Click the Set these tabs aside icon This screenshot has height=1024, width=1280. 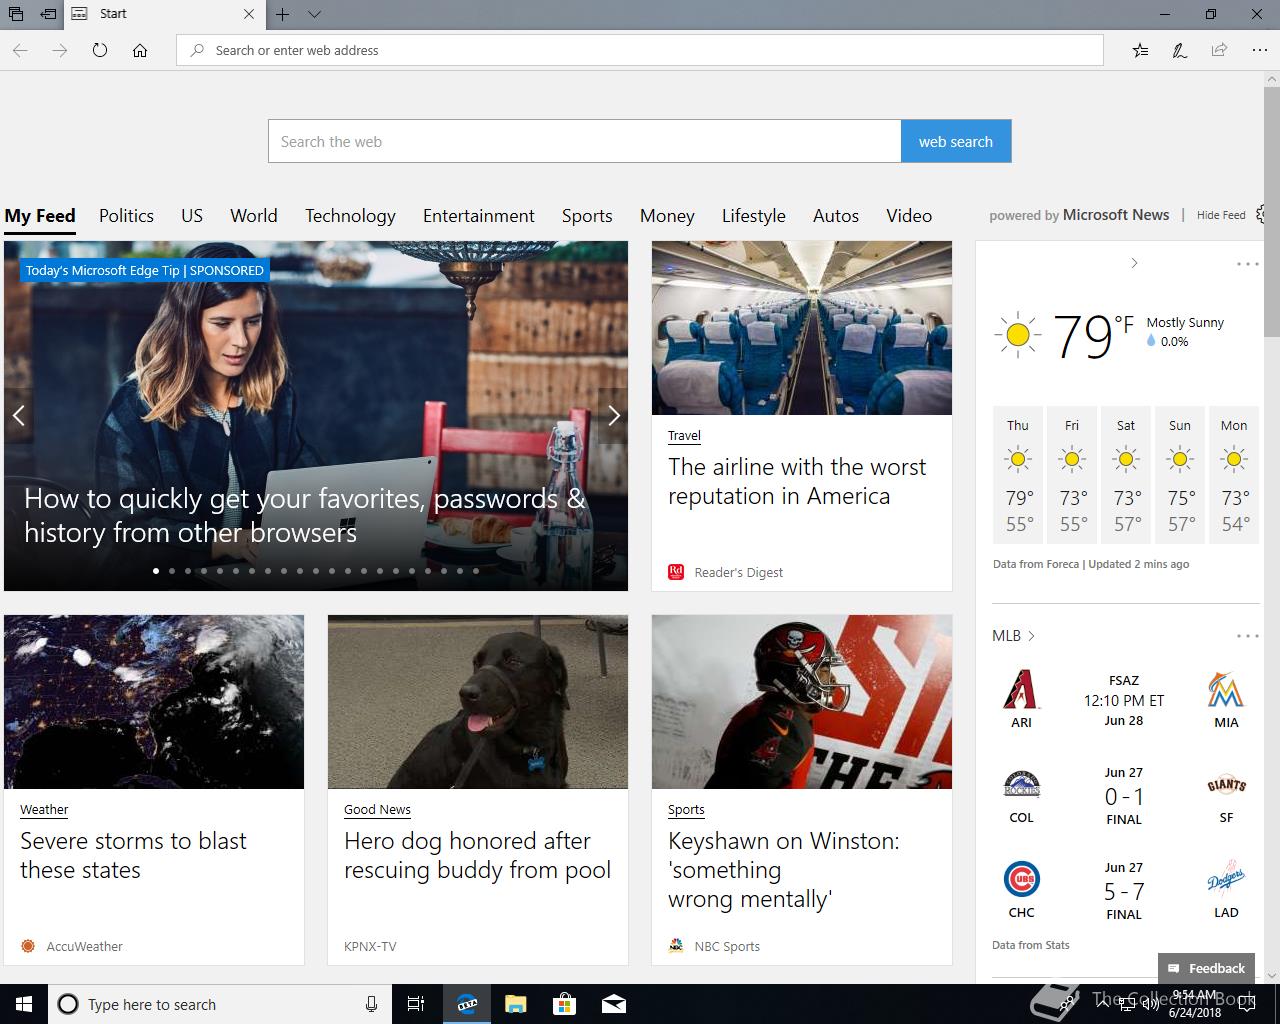pyautogui.click(x=48, y=14)
